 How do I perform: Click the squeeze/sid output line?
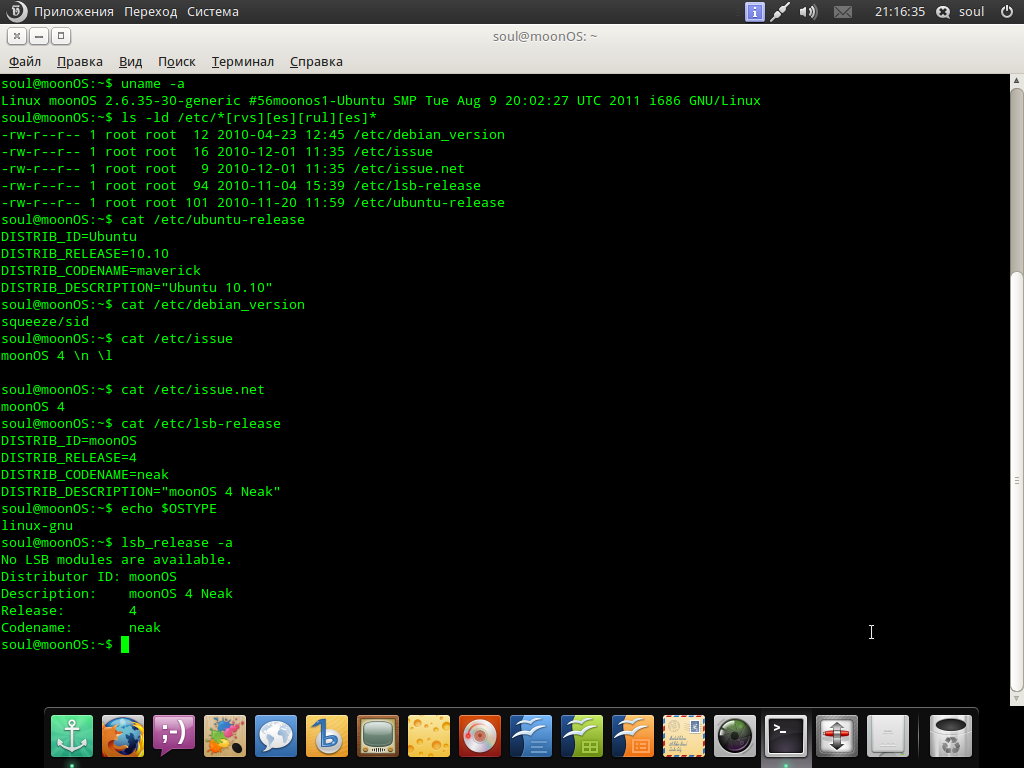coord(45,321)
